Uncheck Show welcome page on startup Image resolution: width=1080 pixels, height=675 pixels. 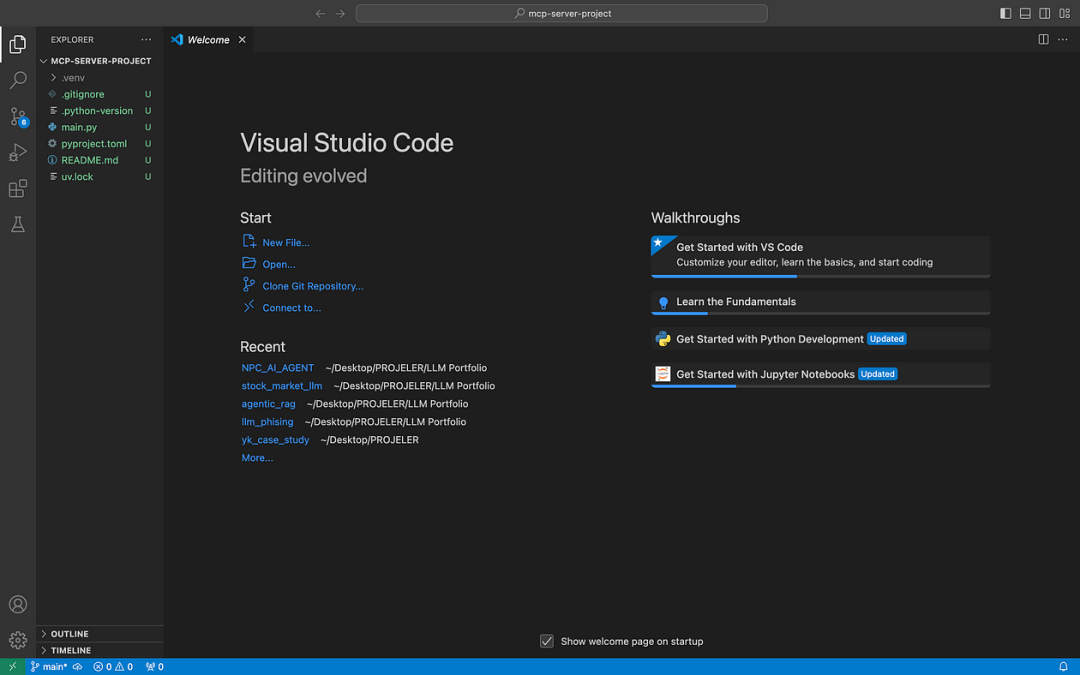point(547,641)
